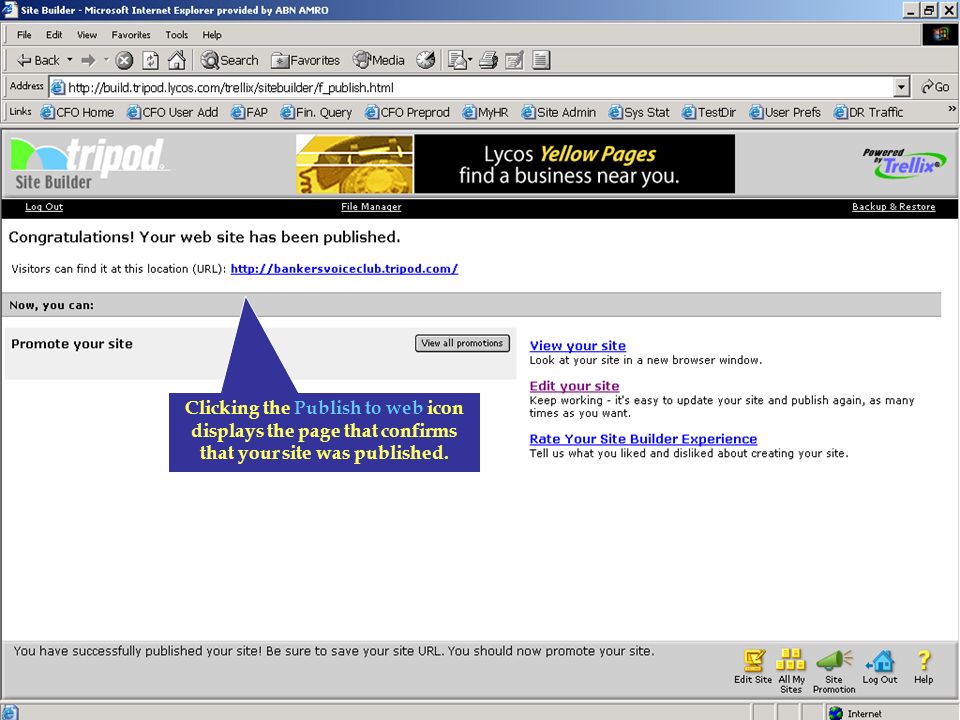Open the File Manager link

click(x=371, y=207)
